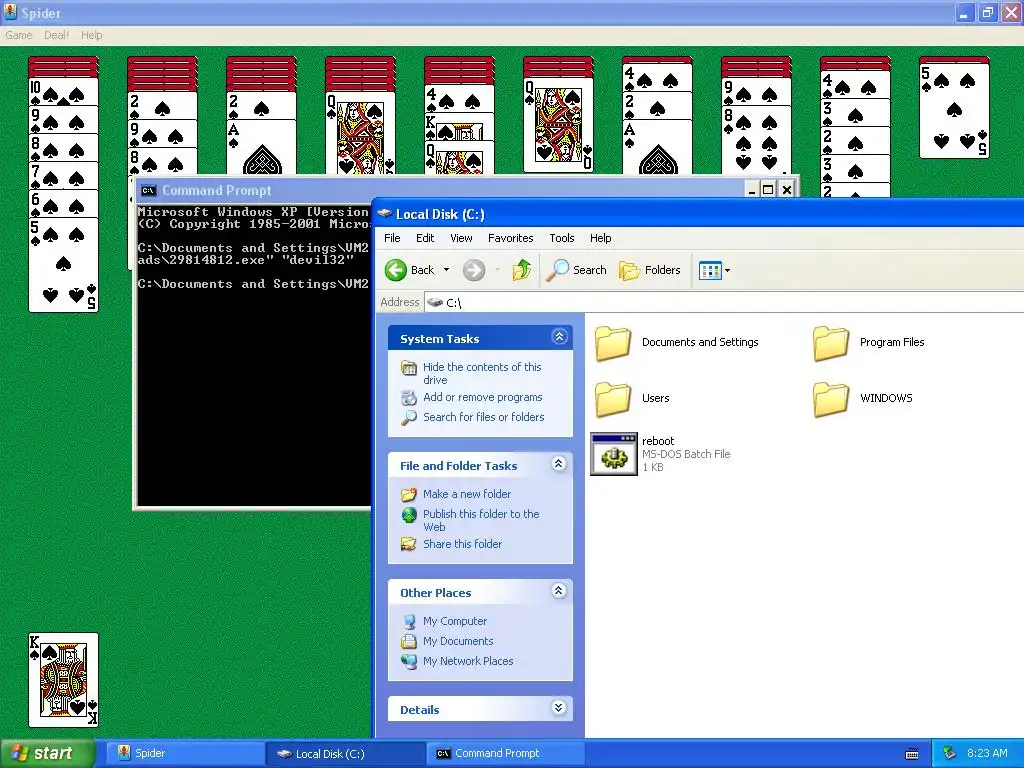This screenshot has height=768, width=1024.
Task: Minimize the Command Prompt window
Action: click(752, 189)
